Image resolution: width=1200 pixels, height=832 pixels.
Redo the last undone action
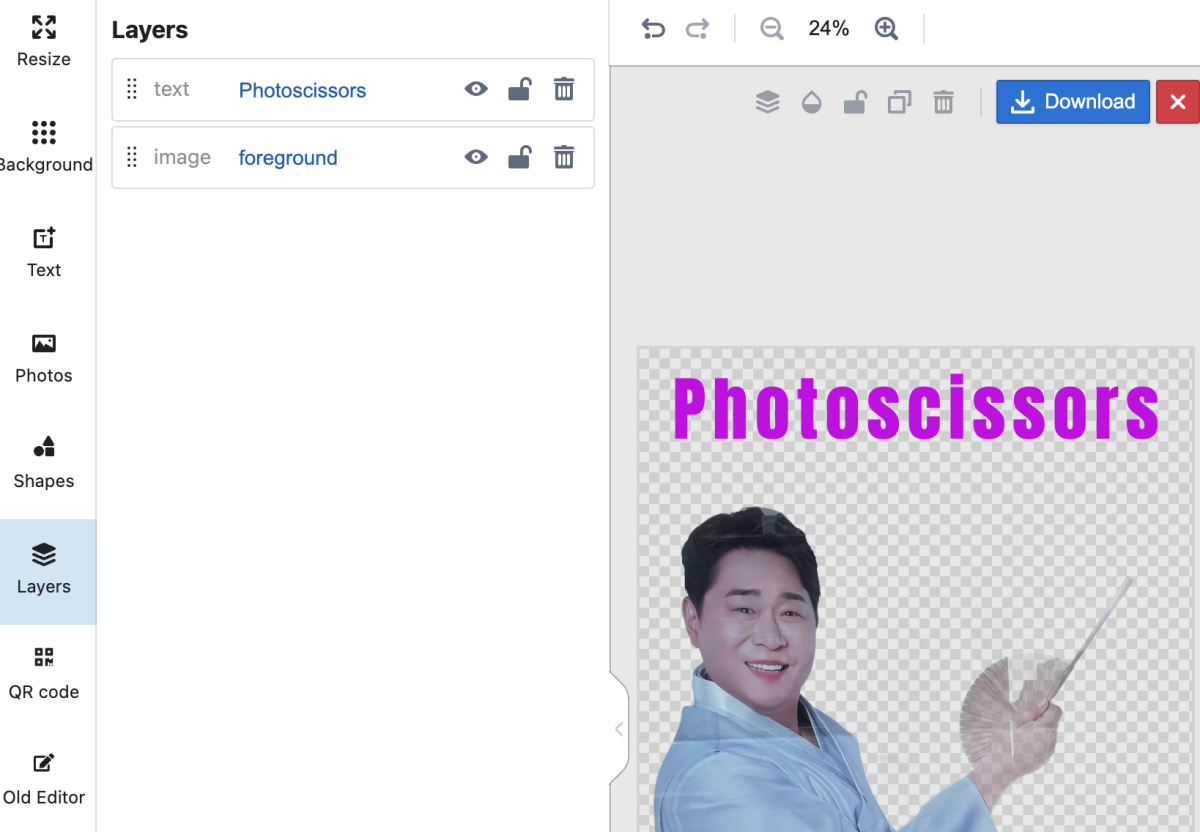[x=697, y=29]
